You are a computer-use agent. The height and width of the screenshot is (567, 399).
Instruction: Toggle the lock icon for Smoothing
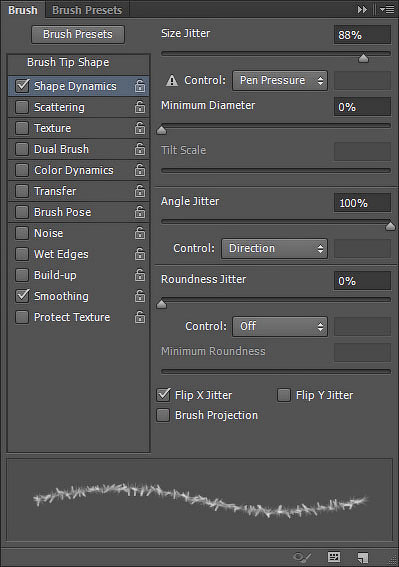point(140,296)
